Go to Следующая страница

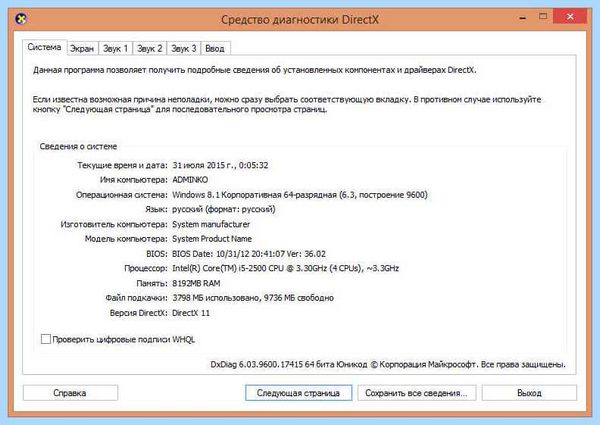click(x=298, y=393)
